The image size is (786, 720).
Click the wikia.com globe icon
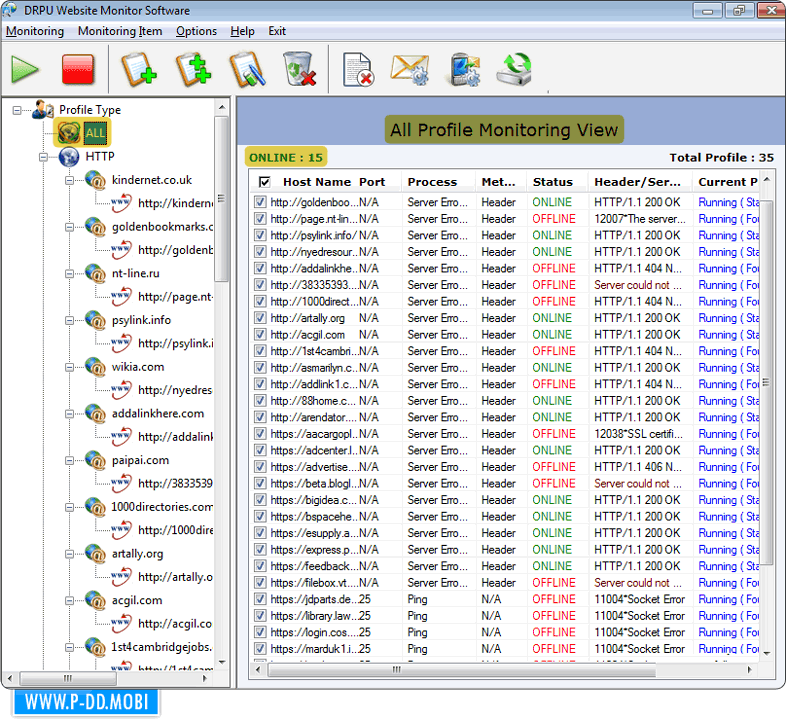coord(95,367)
